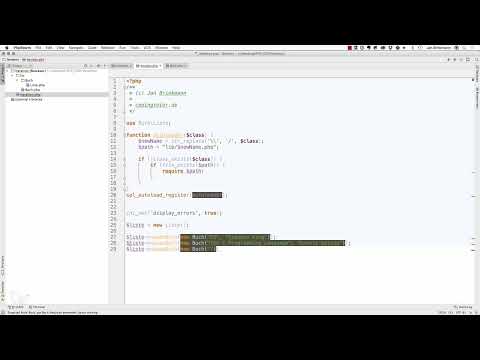480x360 pixels.
Task: Fold the doc comment starting at line 2
Action: [x=125, y=87]
